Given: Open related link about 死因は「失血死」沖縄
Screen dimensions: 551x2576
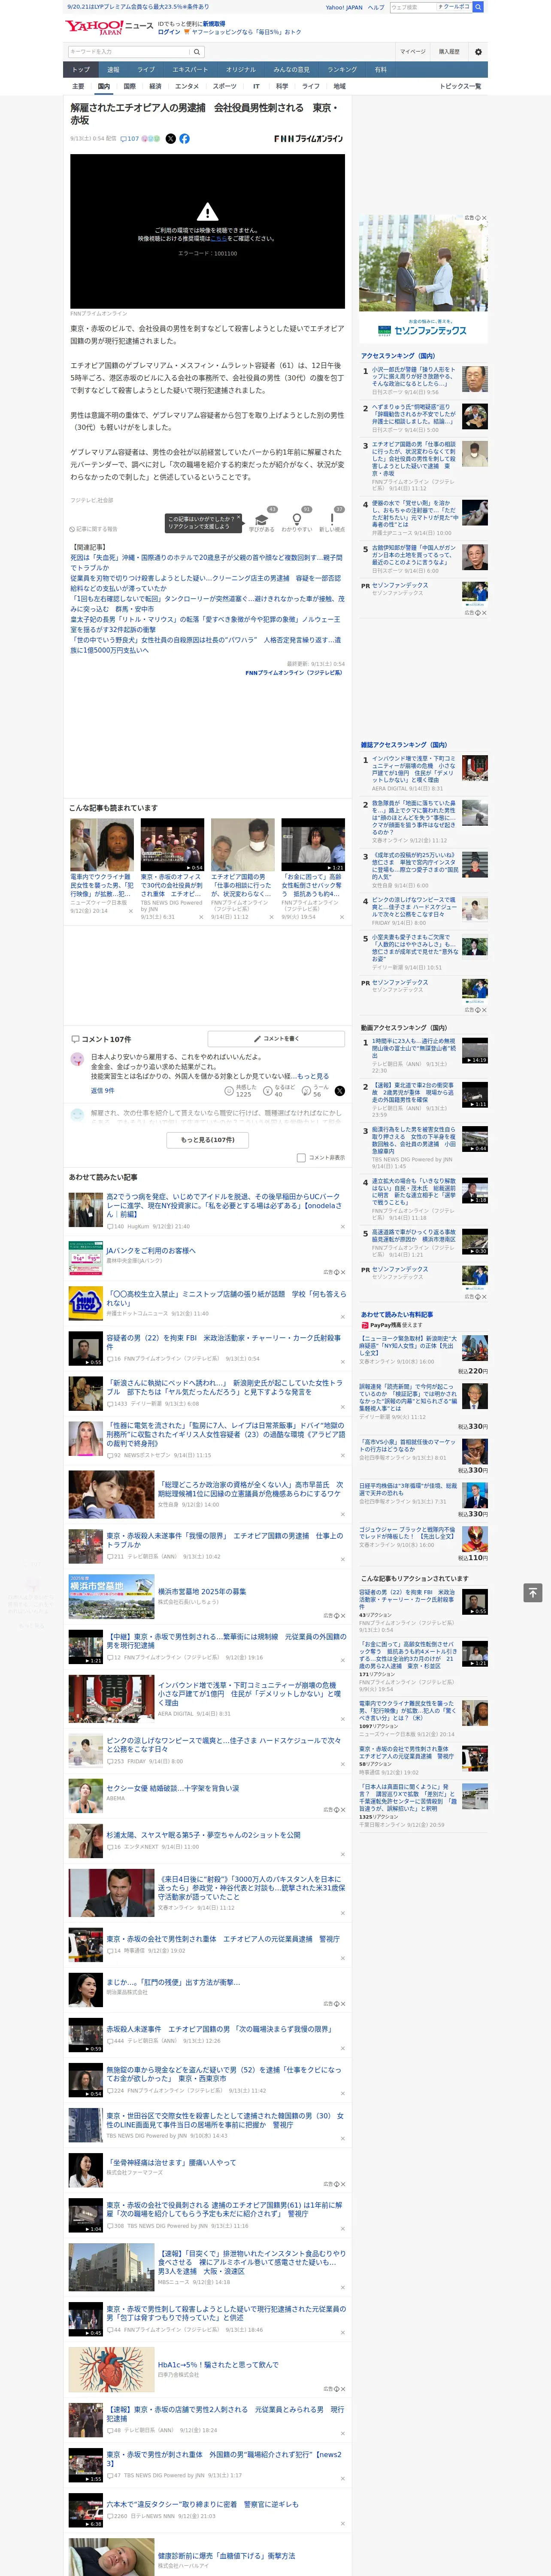Looking at the screenshot, I should [206, 562].
